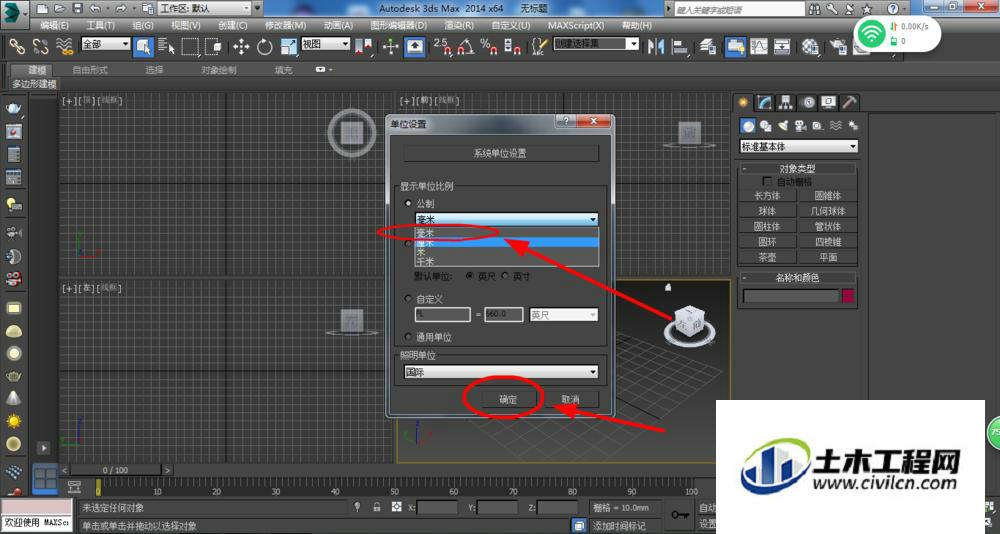Open the 全部 selection filter dropdown
Image resolution: width=1000 pixels, height=534 pixels.
pos(105,44)
